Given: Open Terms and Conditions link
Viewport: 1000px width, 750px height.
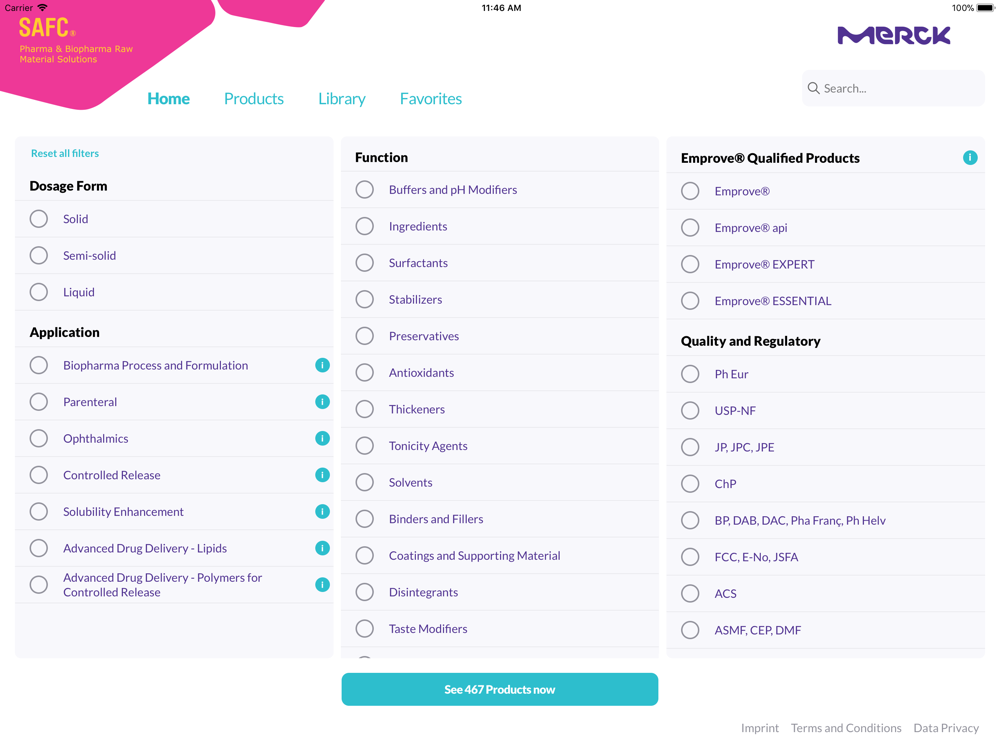Looking at the screenshot, I should pyautogui.click(x=846, y=728).
